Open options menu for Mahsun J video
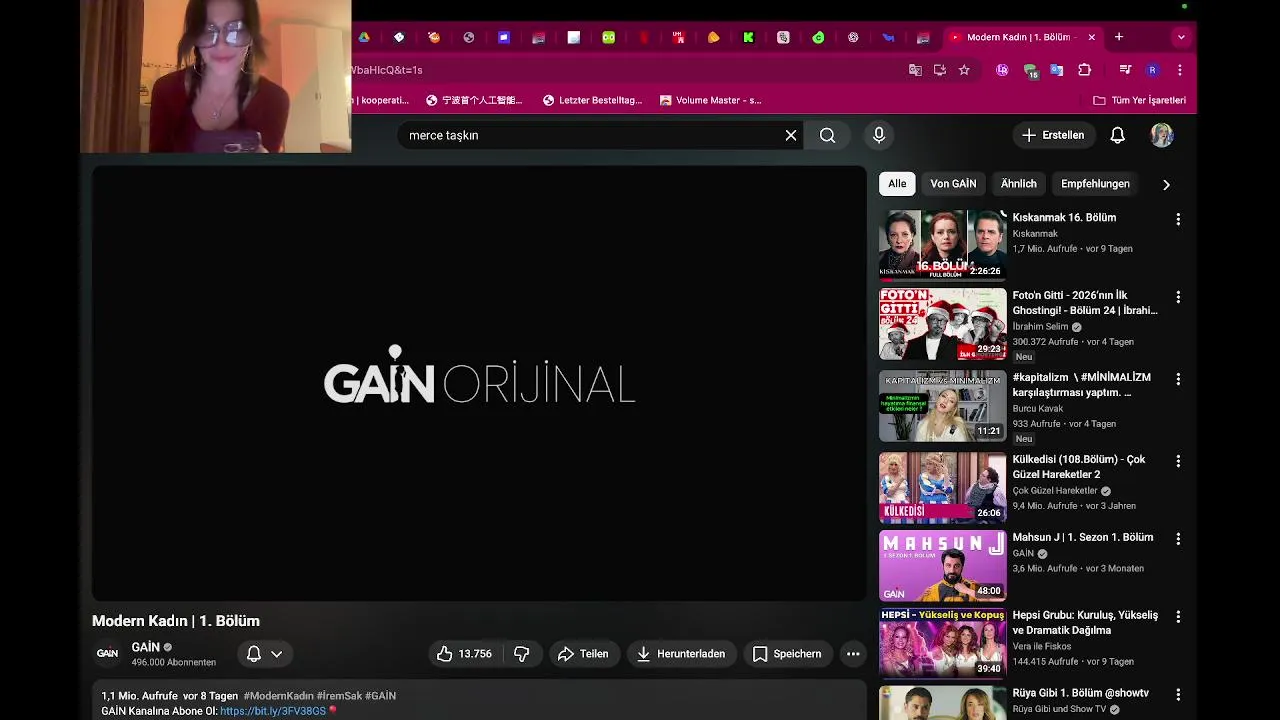 point(1178,539)
